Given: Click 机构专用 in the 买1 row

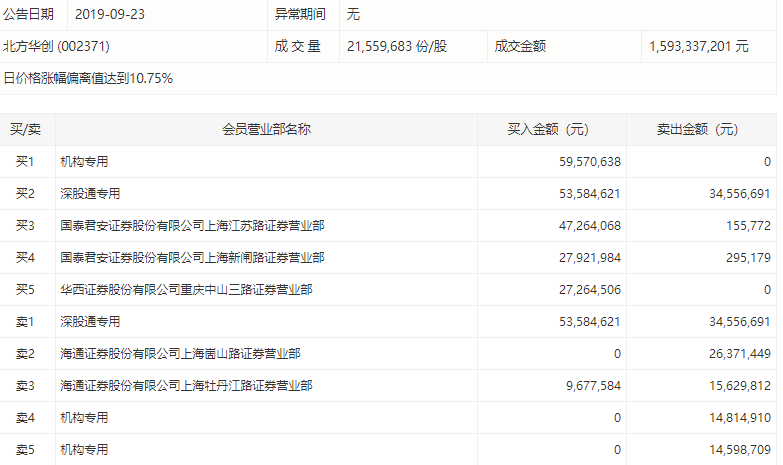Looking at the screenshot, I should pos(84,161).
